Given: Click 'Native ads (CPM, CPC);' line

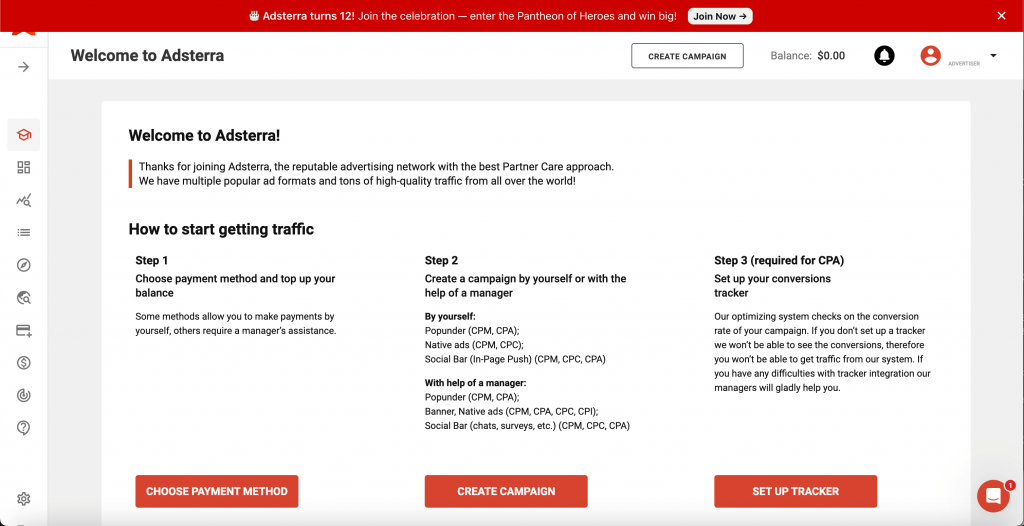Looking at the screenshot, I should pos(474,344).
